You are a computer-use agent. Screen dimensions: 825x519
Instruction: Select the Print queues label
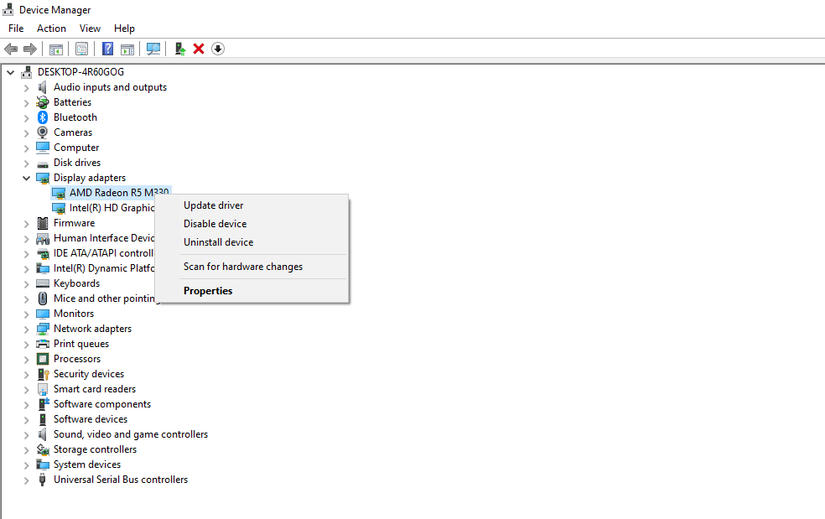coord(81,344)
